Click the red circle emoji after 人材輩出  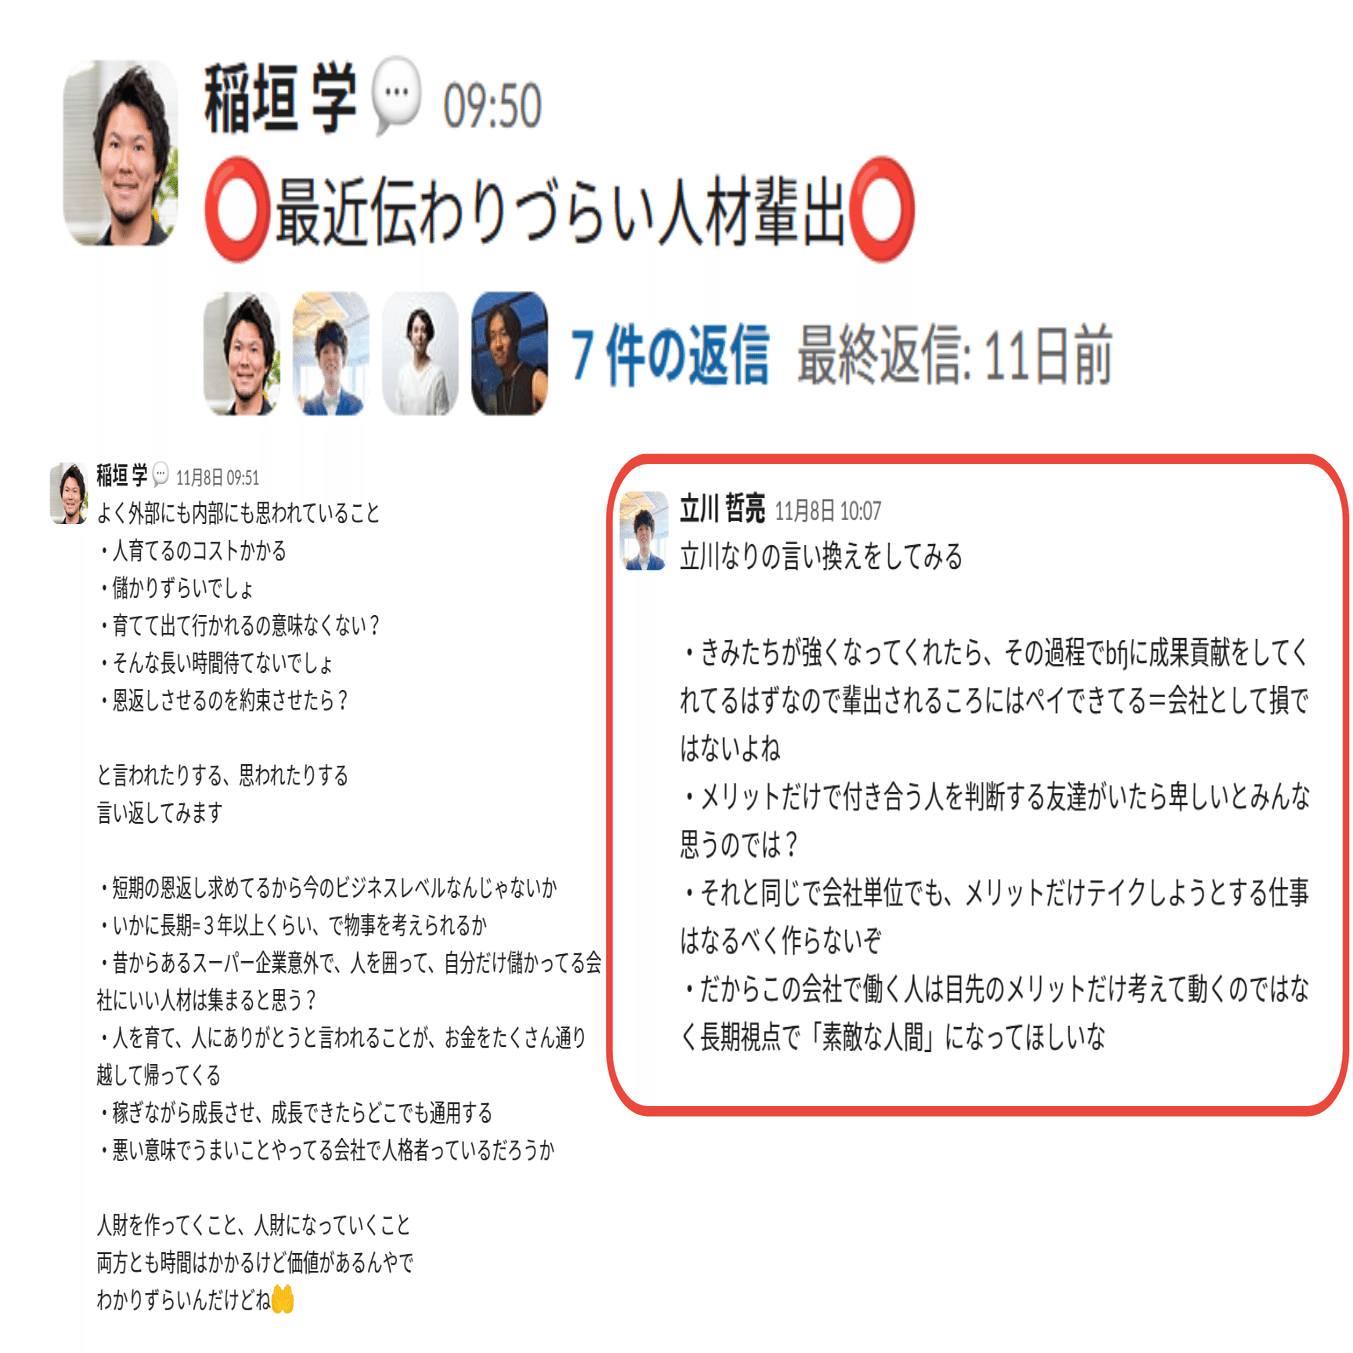point(881,209)
